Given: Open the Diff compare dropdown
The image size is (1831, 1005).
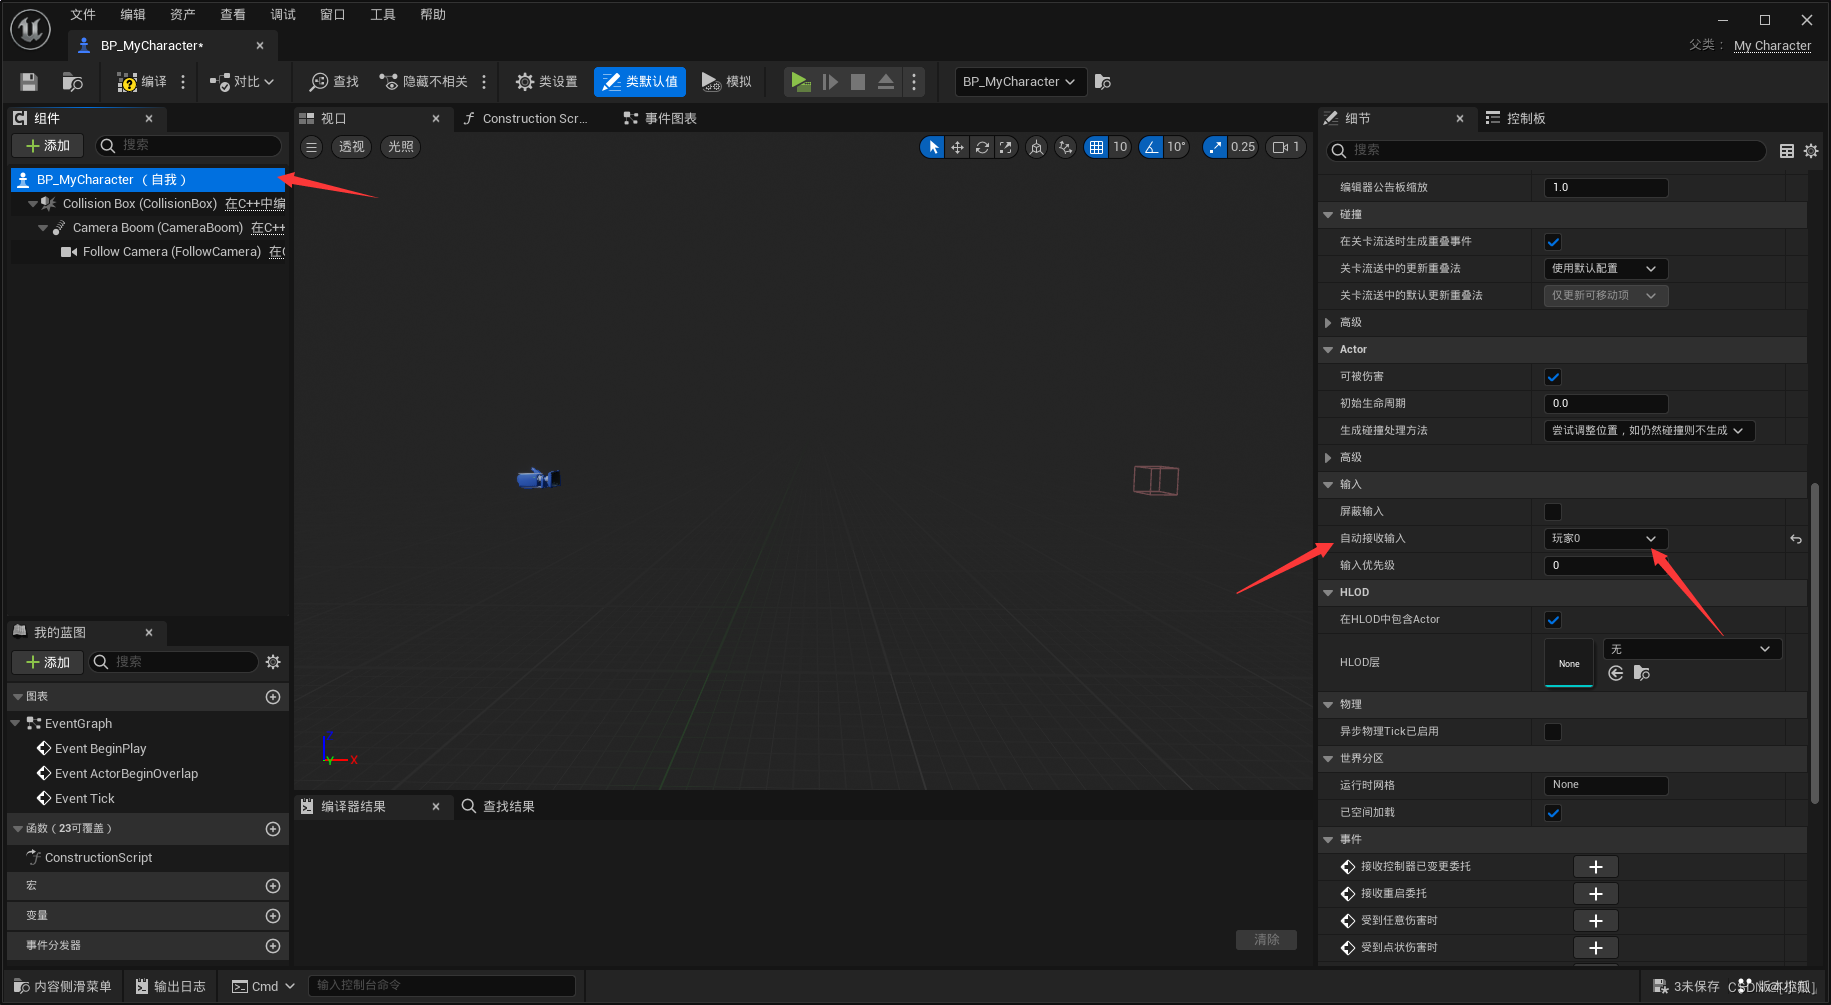Looking at the screenshot, I should (x=242, y=82).
